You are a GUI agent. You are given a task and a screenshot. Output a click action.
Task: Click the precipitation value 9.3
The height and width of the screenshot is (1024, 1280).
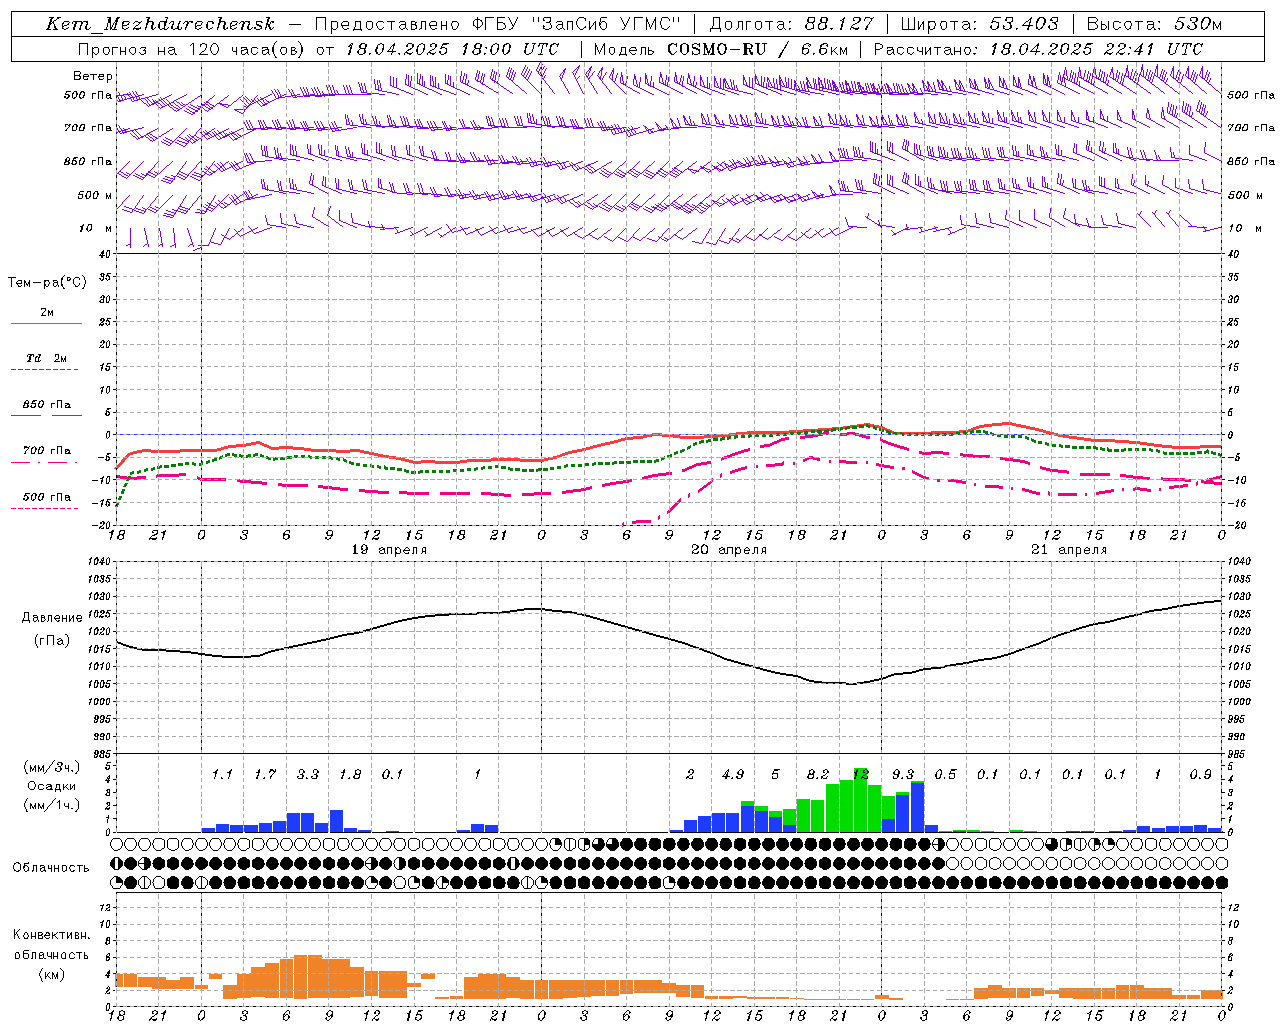(903, 775)
